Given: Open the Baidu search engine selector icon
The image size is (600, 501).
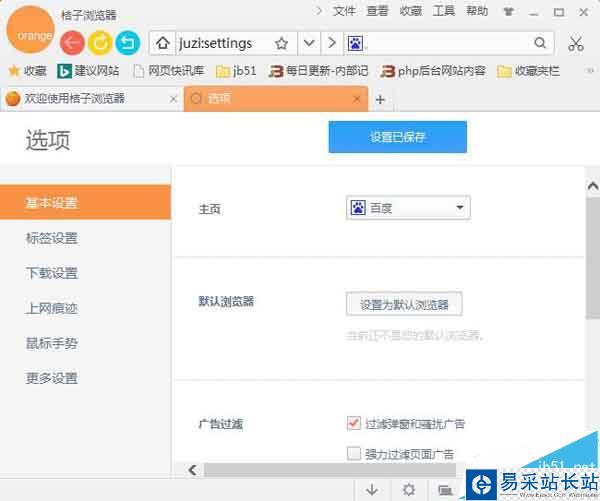Looking at the screenshot, I should 355,43.
